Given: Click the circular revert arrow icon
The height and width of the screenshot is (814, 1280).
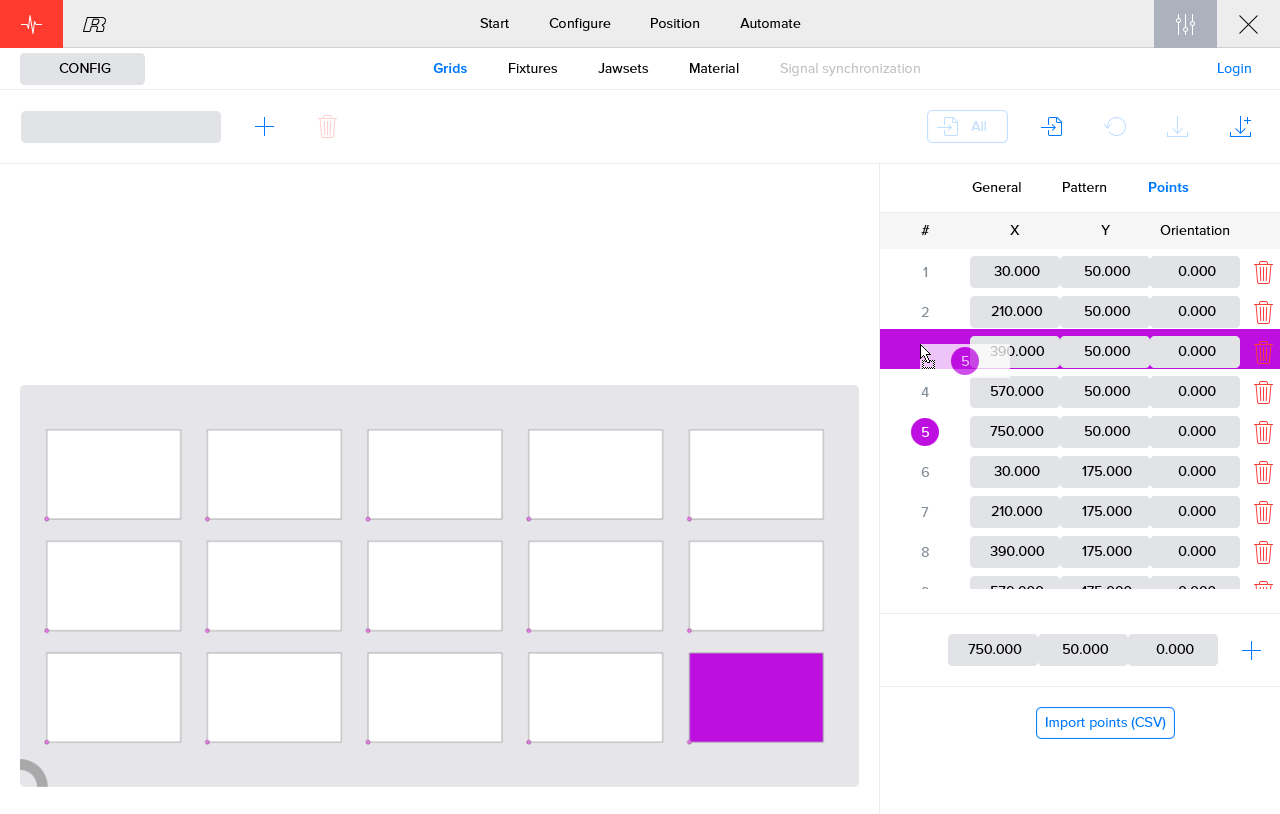Looking at the screenshot, I should pyautogui.click(x=1115, y=126).
